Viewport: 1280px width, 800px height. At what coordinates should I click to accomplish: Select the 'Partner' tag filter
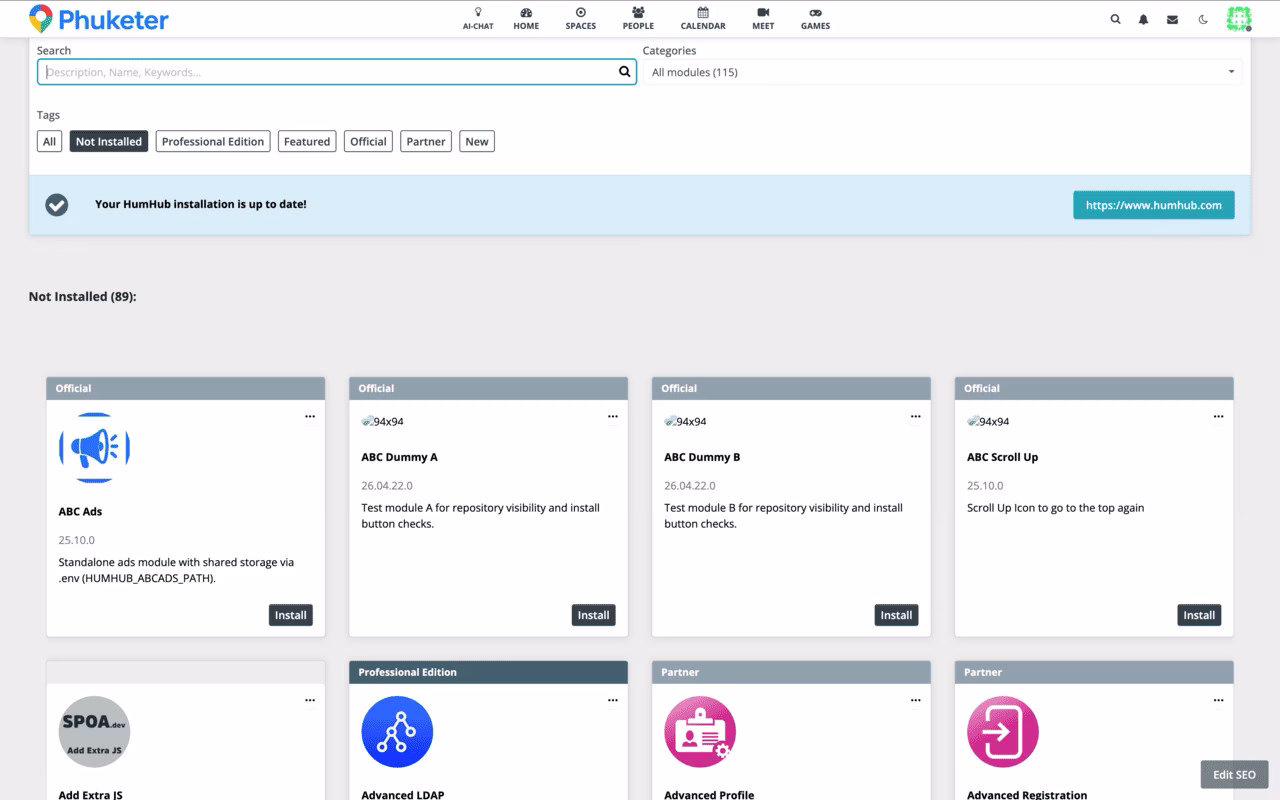(x=426, y=142)
